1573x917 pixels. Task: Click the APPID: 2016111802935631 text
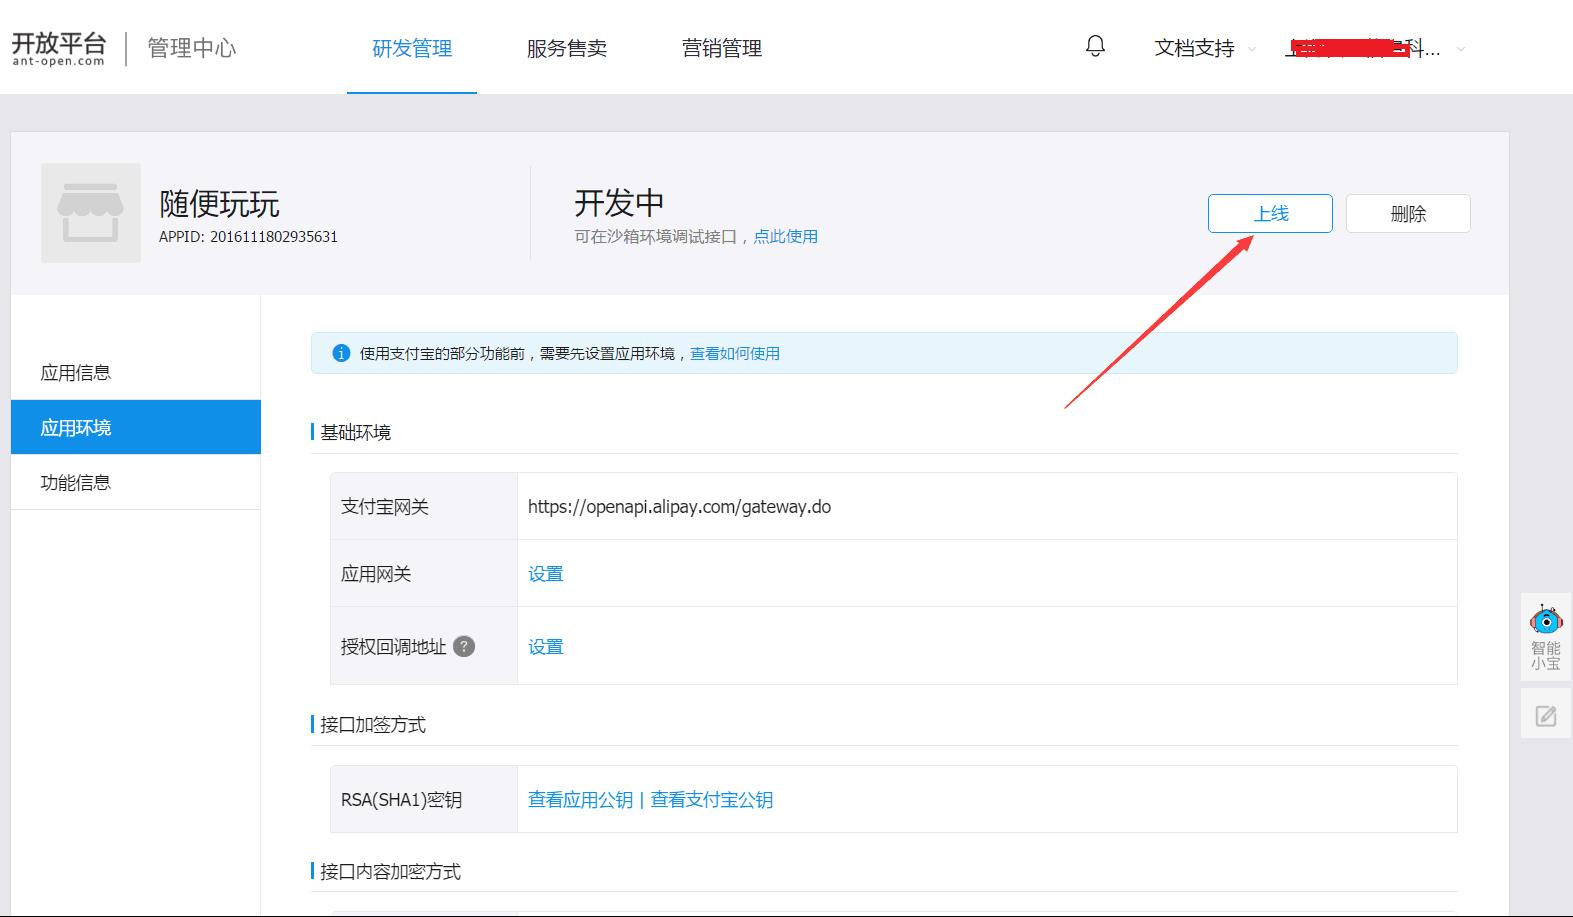(248, 237)
